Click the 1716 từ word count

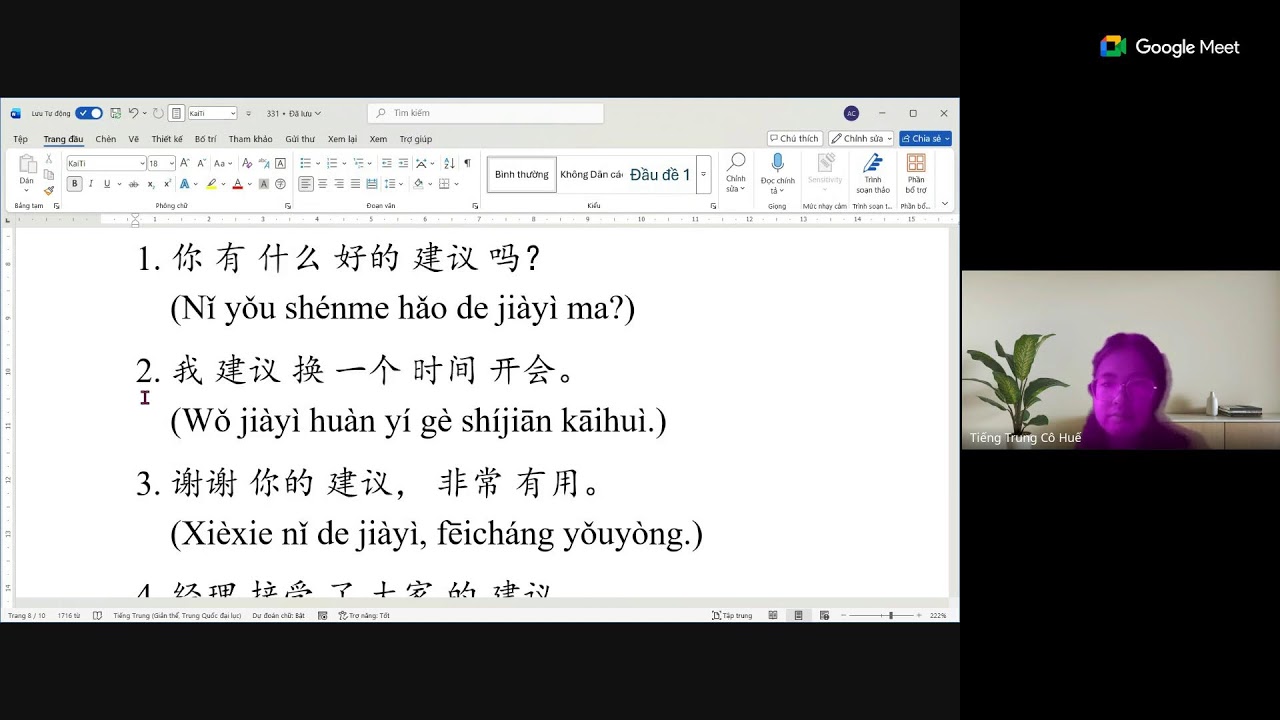pos(69,615)
